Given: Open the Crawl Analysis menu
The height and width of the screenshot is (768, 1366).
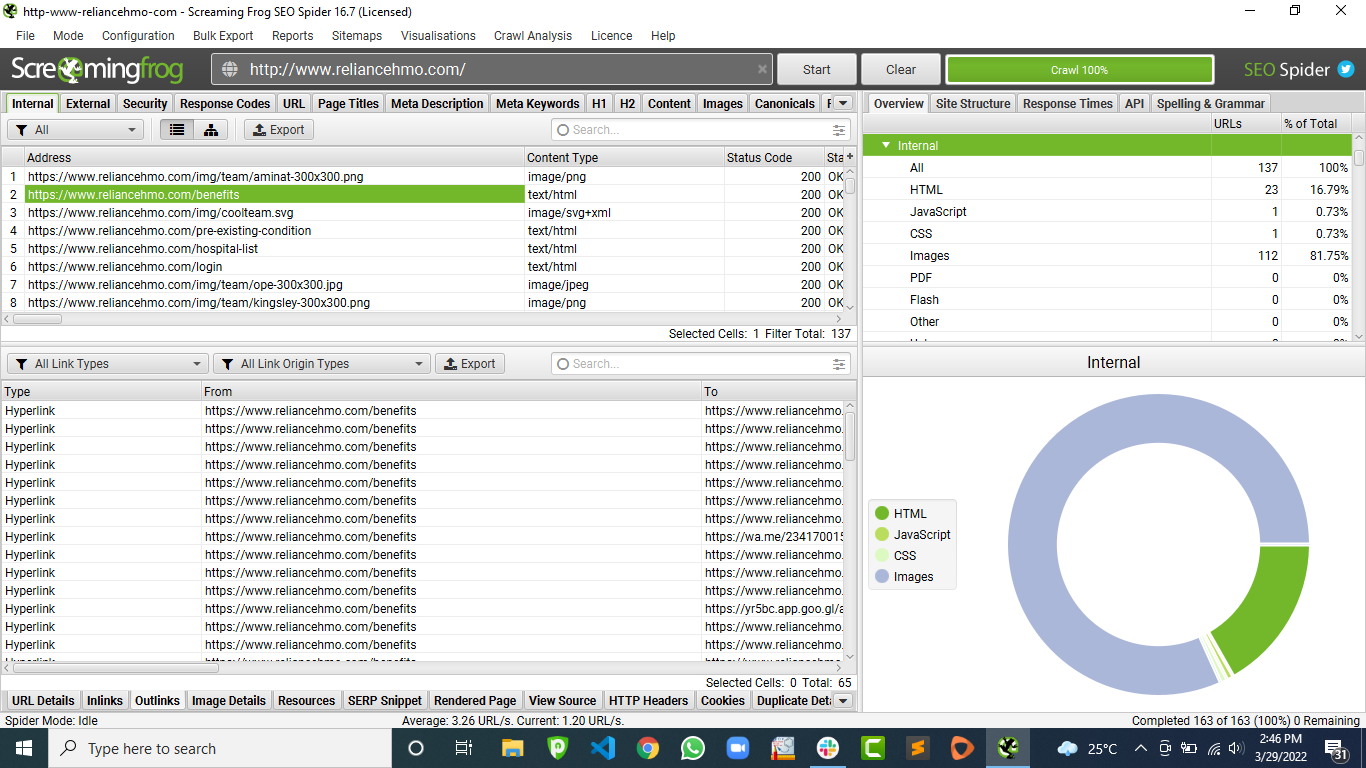Looking at the screenshot, I should coord(533,35).
